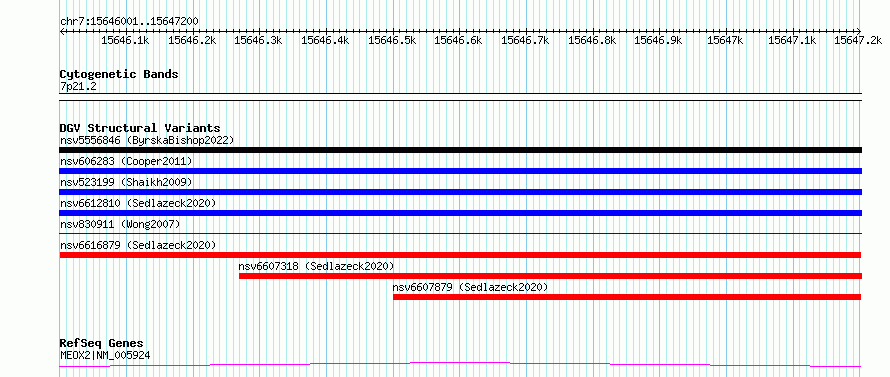Click the 15646.5k ruler tick label
The width and height of the screenshot is (890, 377).
(x=392, y=40)
